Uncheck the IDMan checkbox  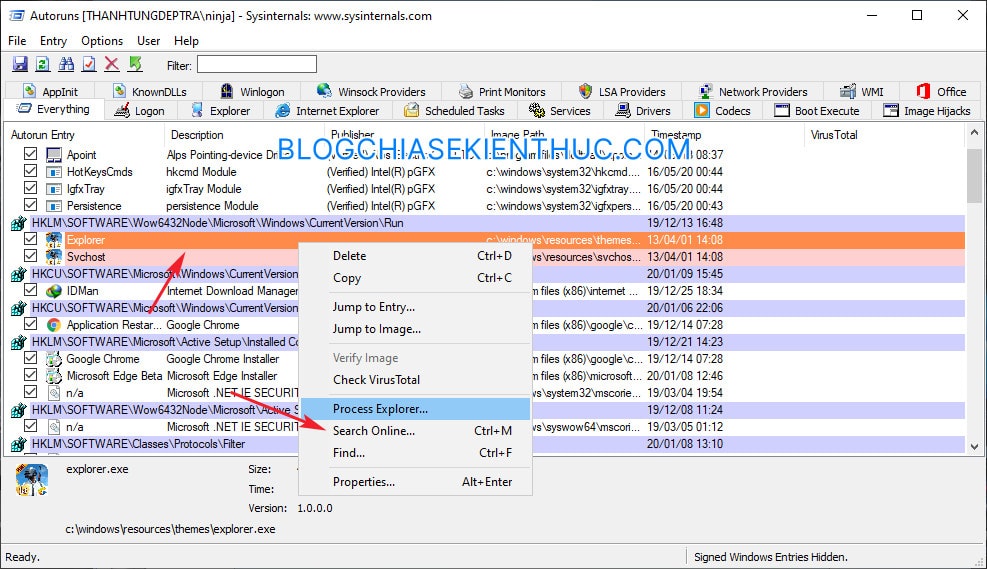30,290
